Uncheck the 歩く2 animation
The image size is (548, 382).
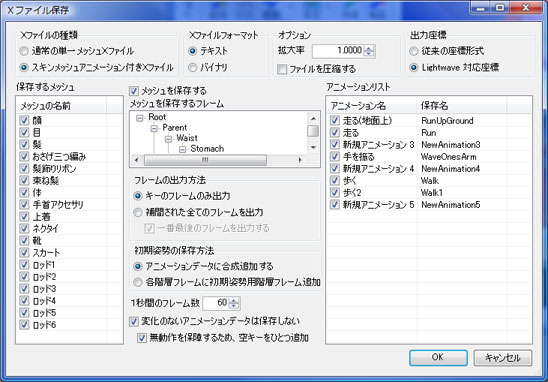[x=334, y=193]
